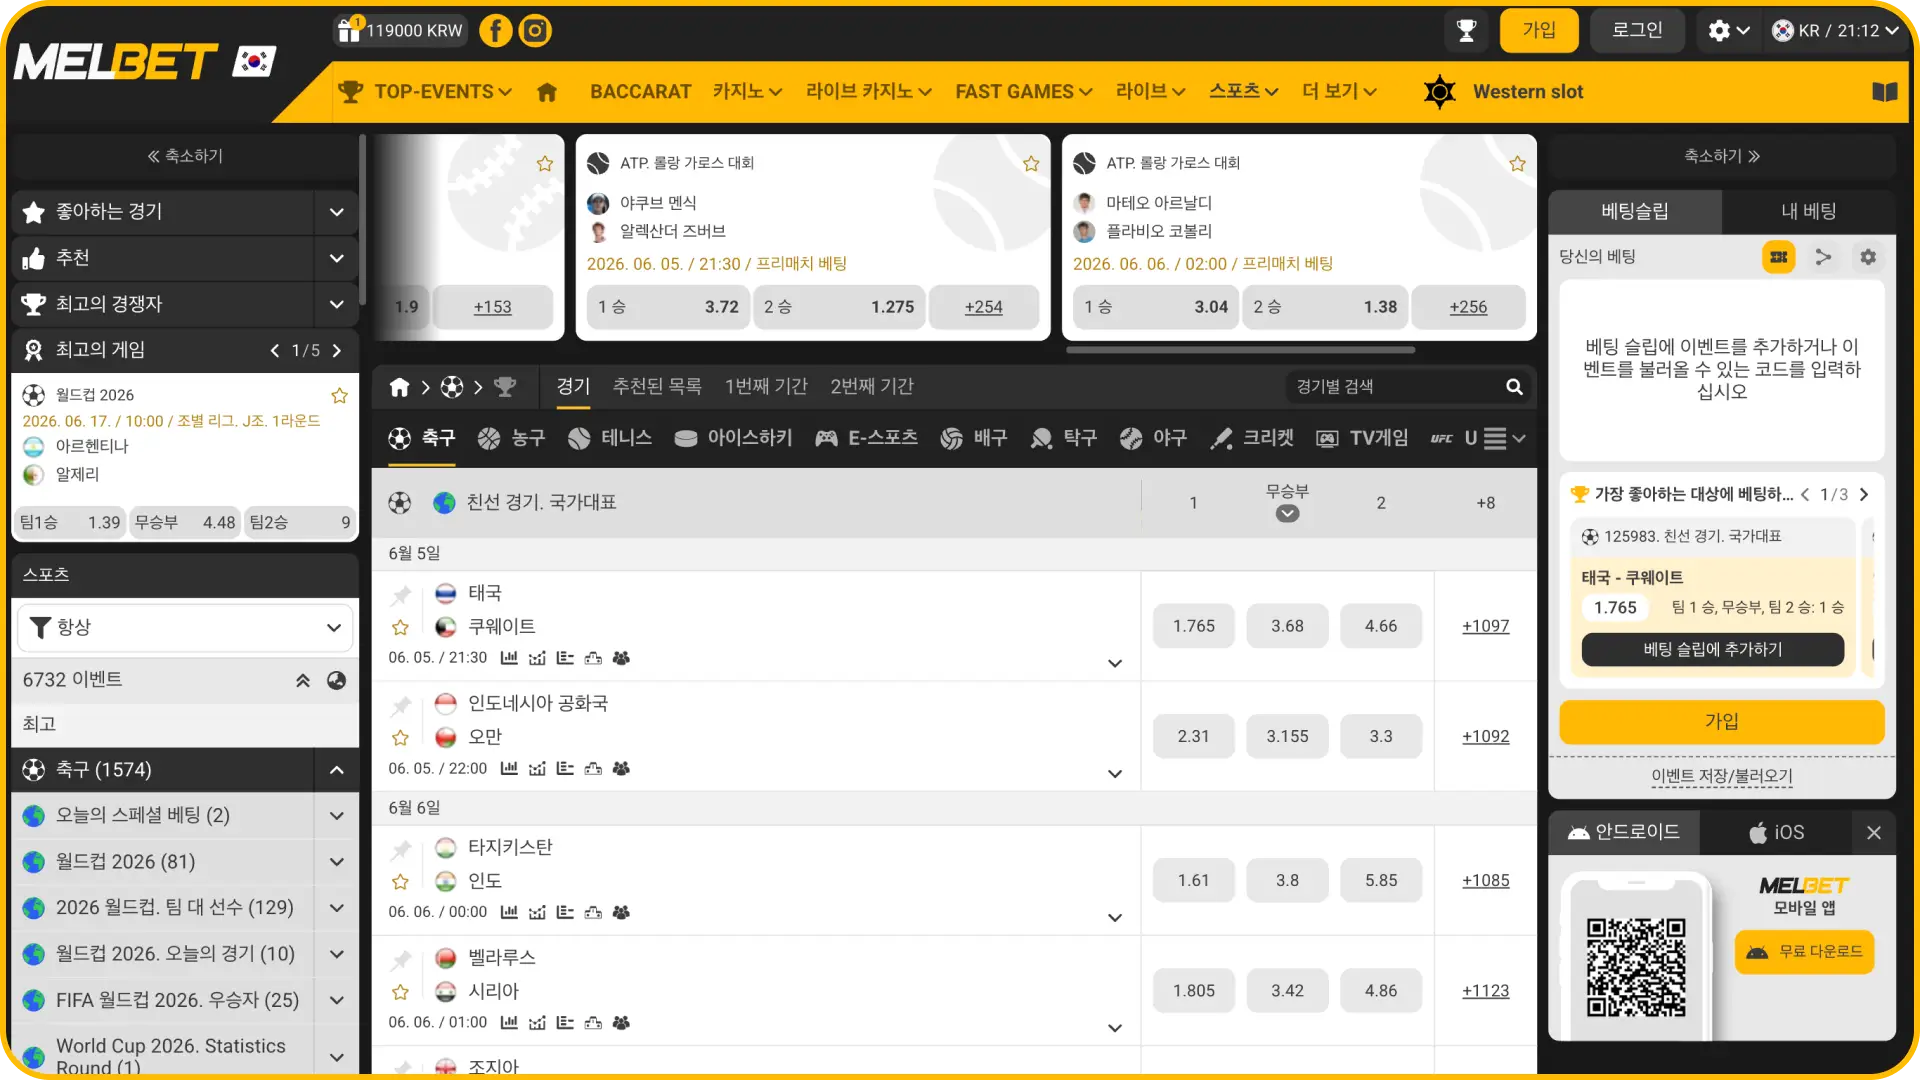Viewport: 1920px width, 1080px height.
Task: Open viewers icon for Thailand vs Kuwait
Action: (x=621, y=658)
